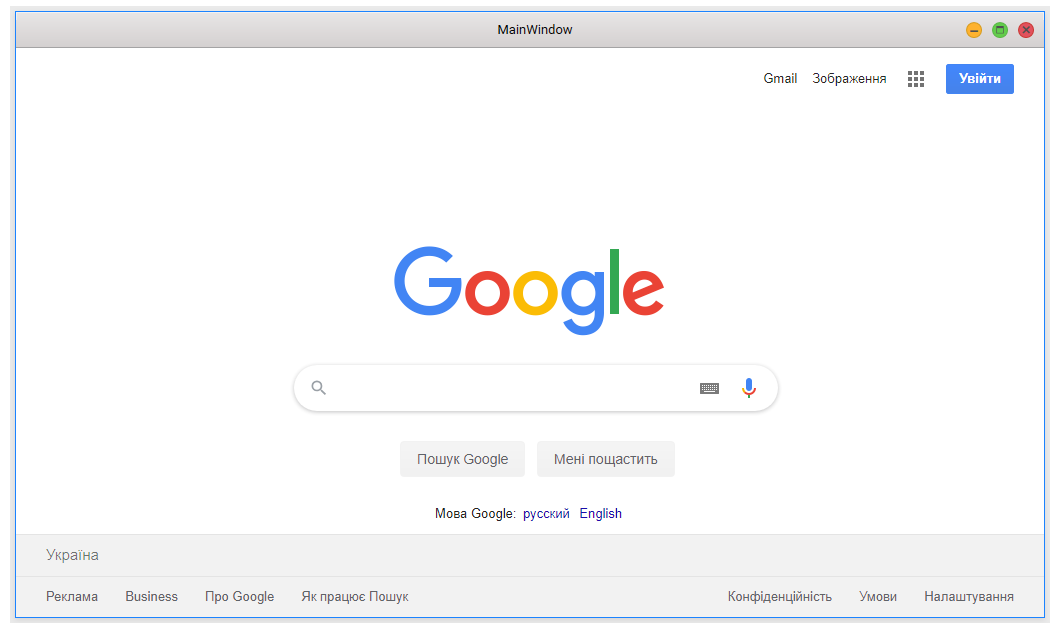Image resolution: width=1057 pixels, height=631 pixels.
Task: Maximize the MainWindow with green button
Action: [1000, 30]
